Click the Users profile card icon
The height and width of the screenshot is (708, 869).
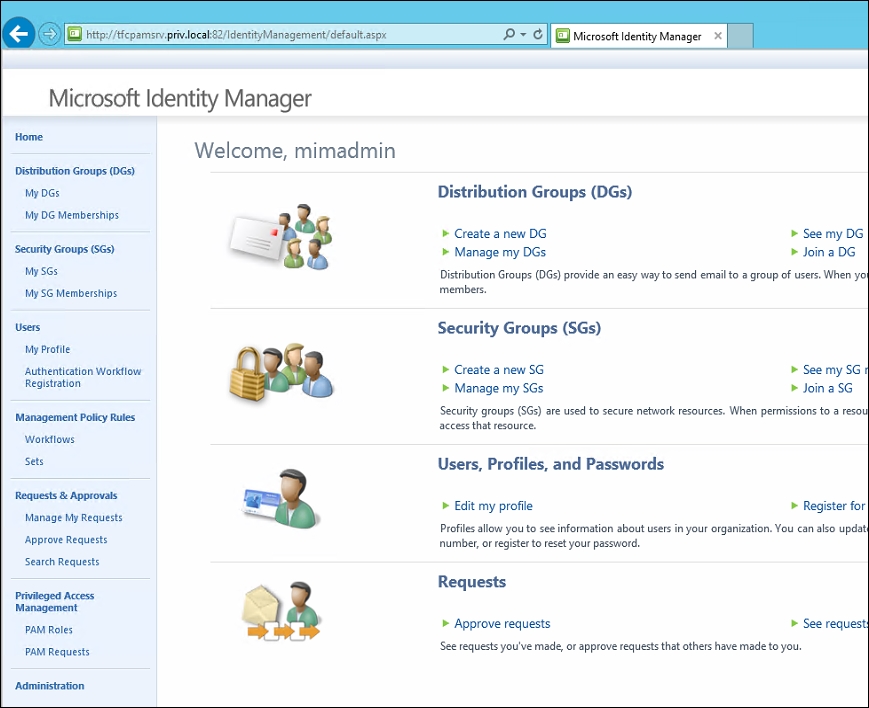point(280,498)
